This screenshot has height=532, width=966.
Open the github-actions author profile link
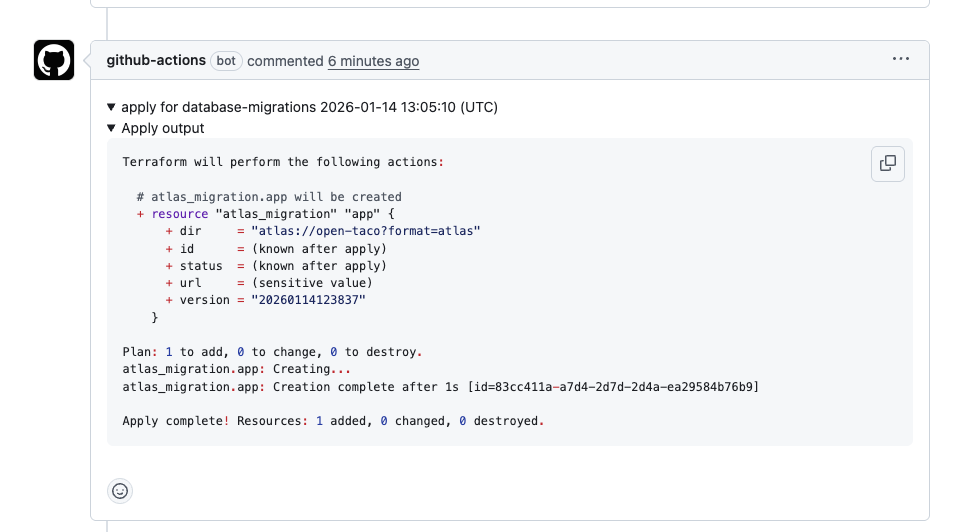(156, 61)
